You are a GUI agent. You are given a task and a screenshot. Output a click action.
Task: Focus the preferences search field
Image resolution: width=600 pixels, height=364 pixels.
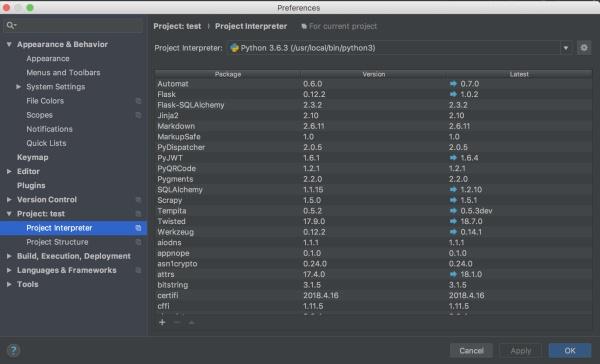pos(73,25)
